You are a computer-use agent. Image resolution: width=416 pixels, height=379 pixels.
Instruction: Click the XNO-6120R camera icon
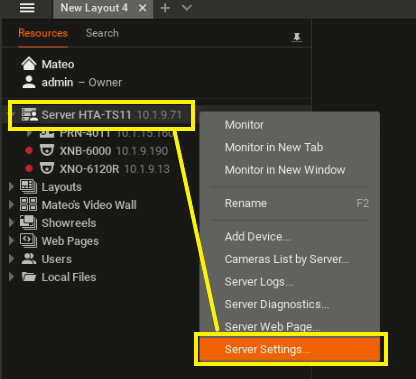click(47, 169)
